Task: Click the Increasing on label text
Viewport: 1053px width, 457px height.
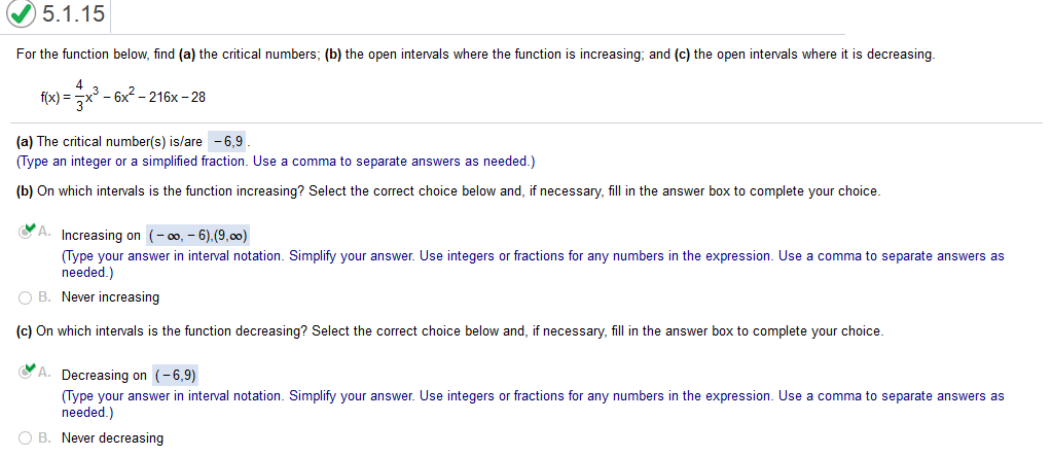Action: [101, 236]
